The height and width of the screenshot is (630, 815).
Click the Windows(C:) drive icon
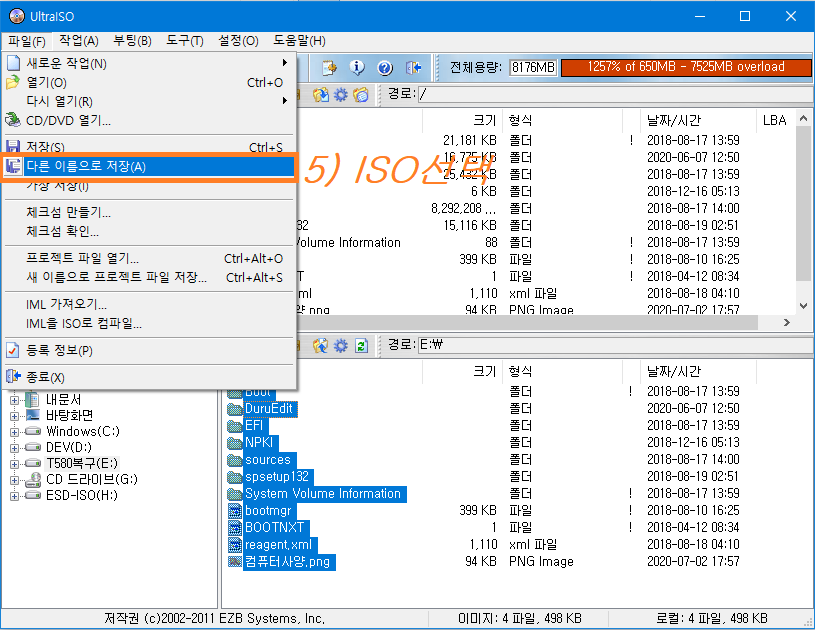click(33, 431)
